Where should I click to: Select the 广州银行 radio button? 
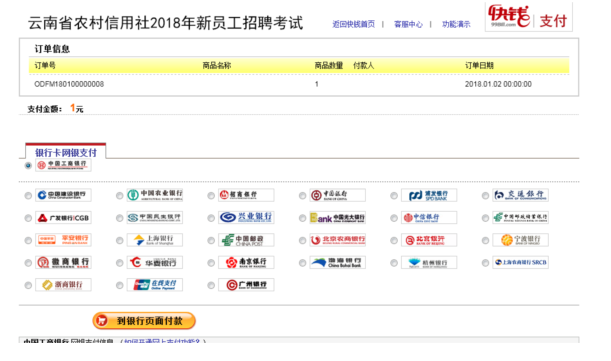211,285
